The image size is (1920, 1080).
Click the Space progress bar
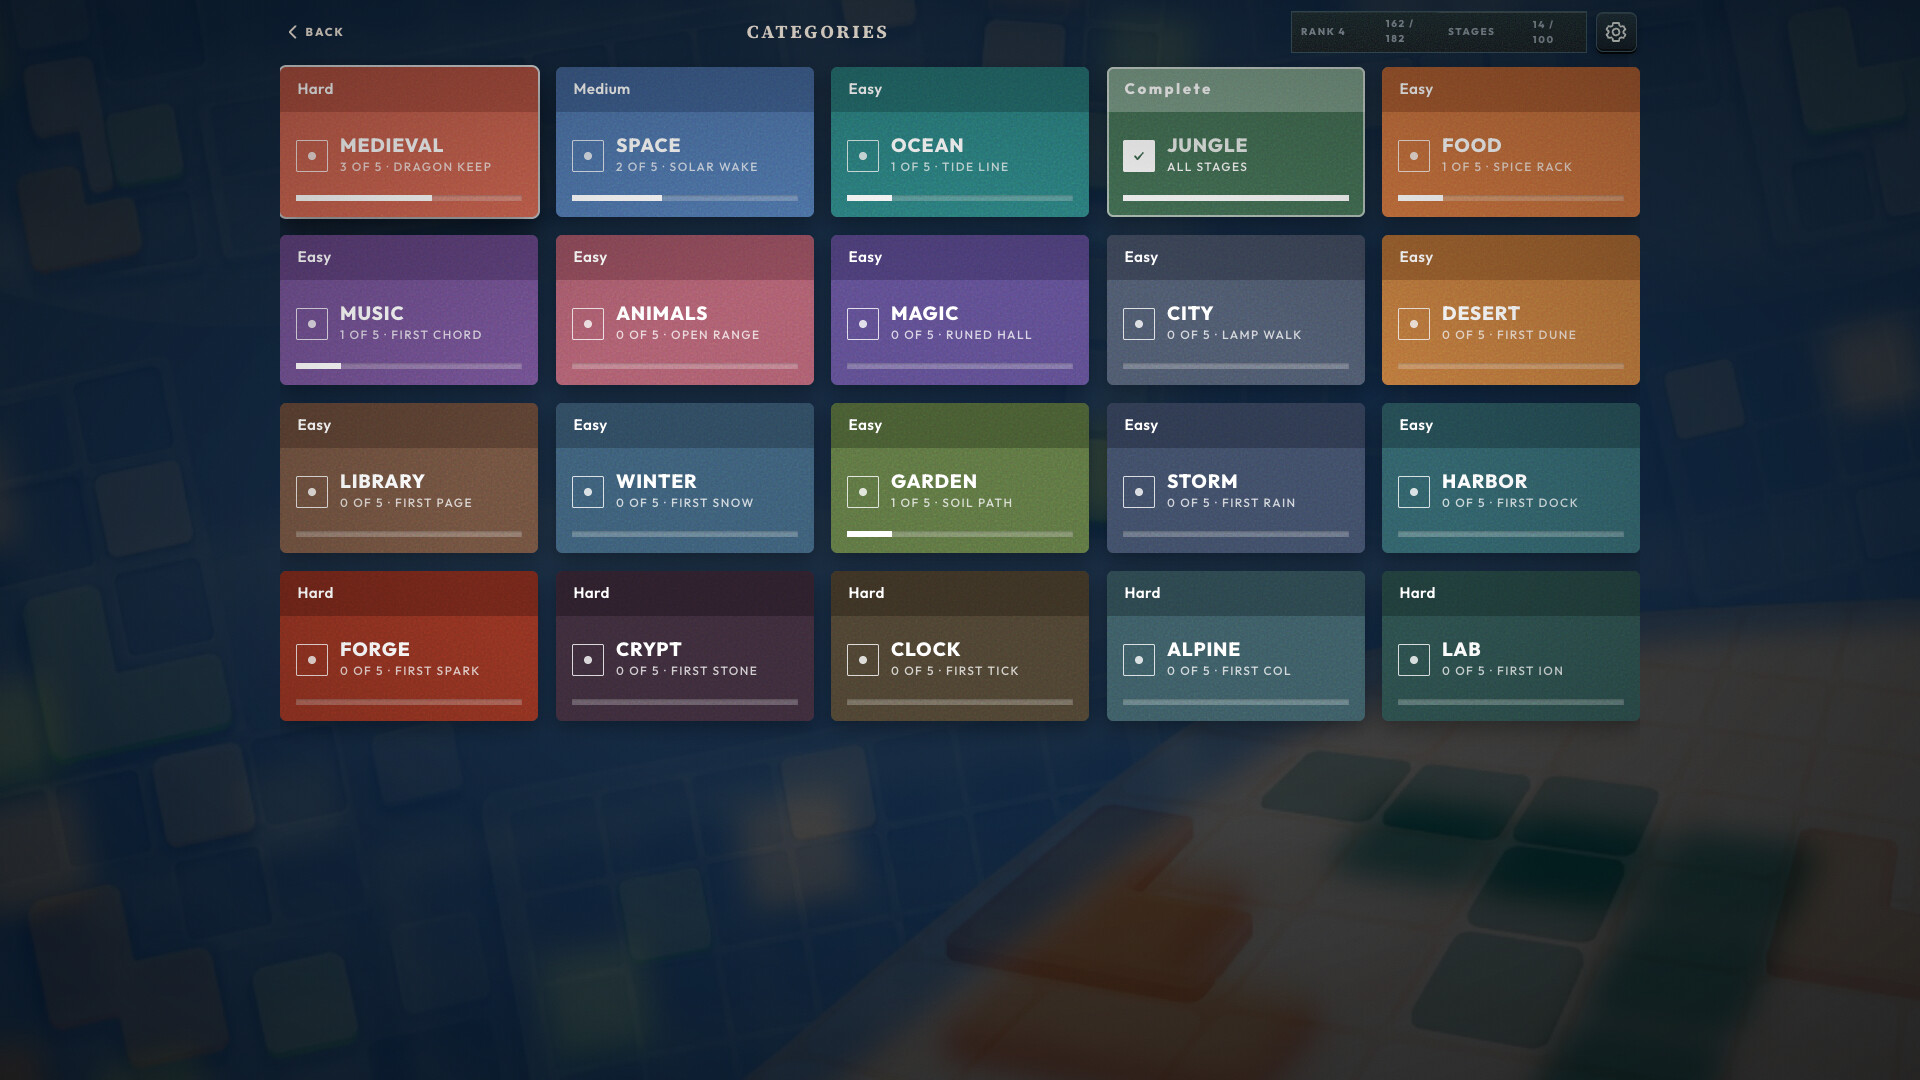(x=685, y=198)
